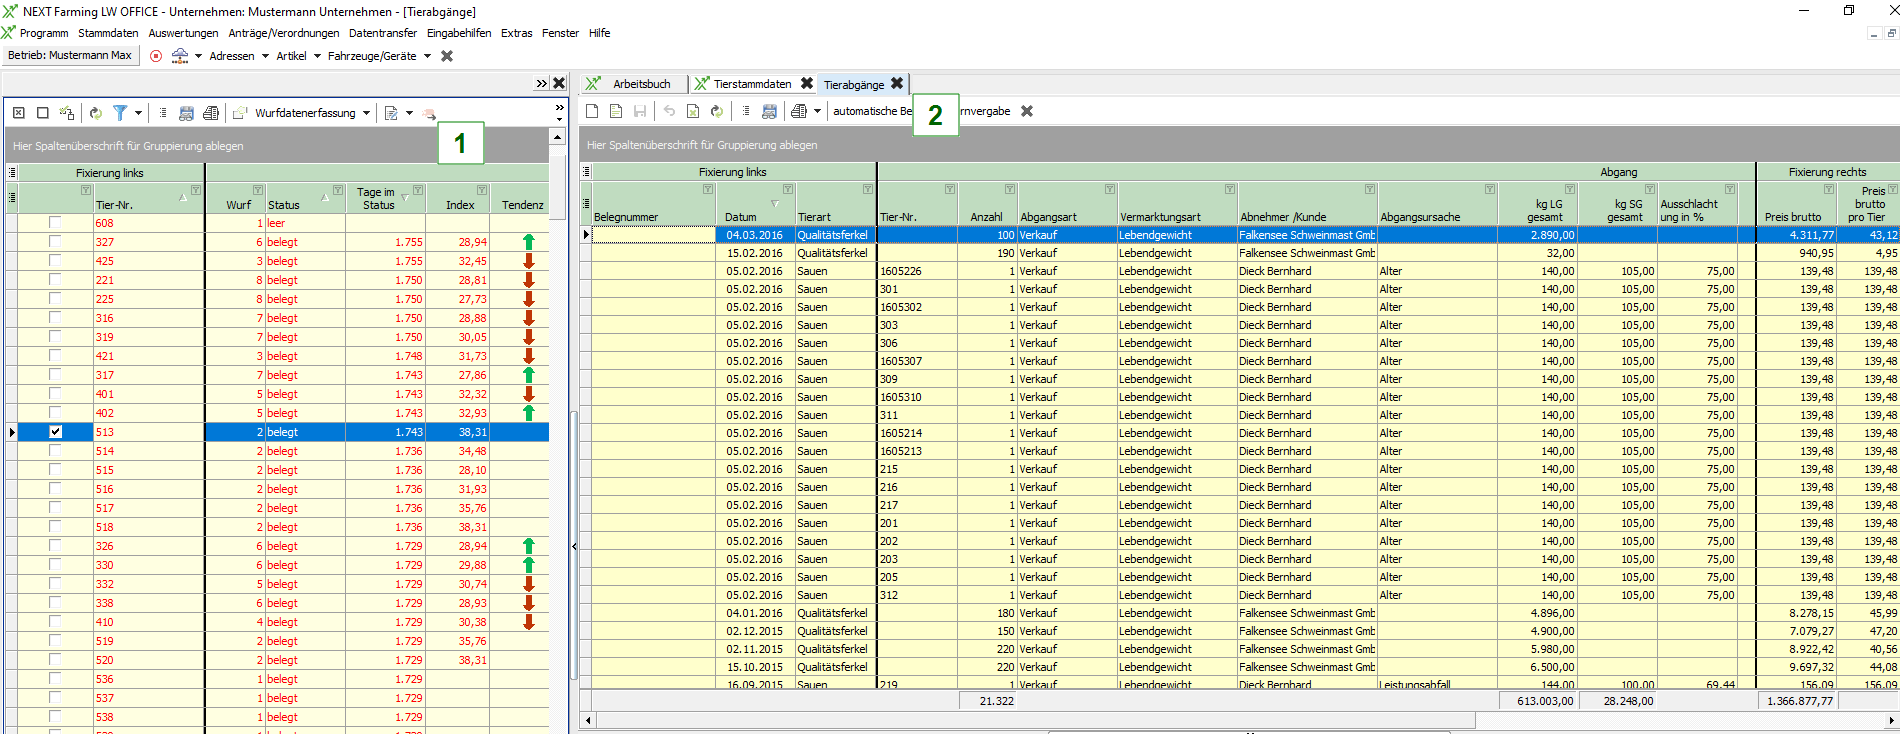Tick the checkbox for animal 327
The height and width of the screenshot is (734, 1900).
point(55,242)
